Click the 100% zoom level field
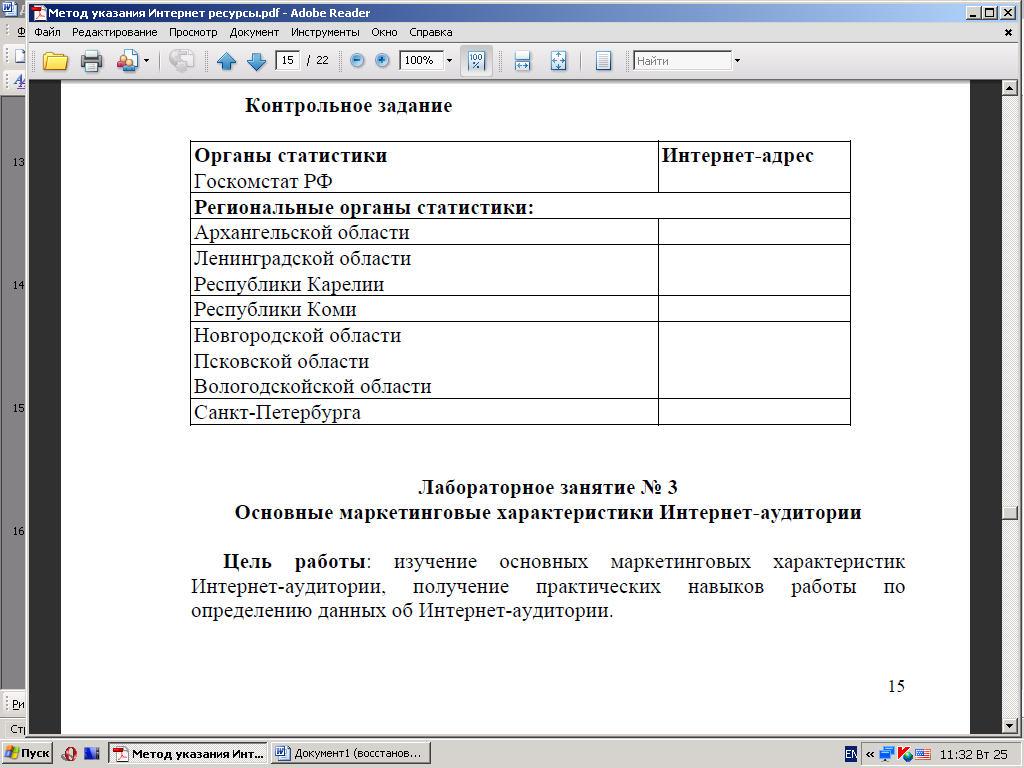Viewport: 1024px width, 768px height. [x=421, y=60]
